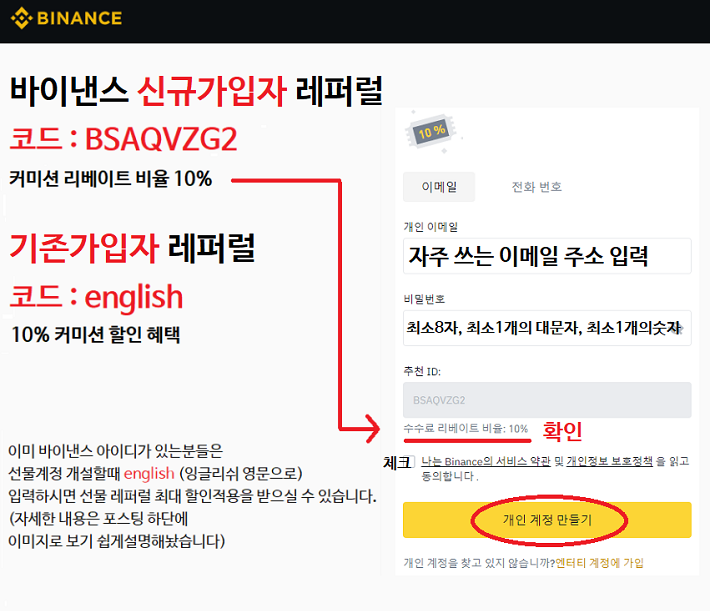710x611 pixels.
Task: Click the red 코드 : english text
Action: coord(96,297)
